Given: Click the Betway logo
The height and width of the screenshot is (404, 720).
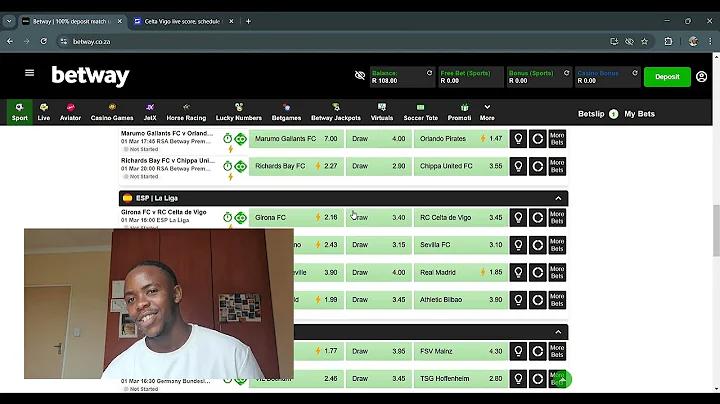Looking at the screenshot, I should (x=90, y=76).
